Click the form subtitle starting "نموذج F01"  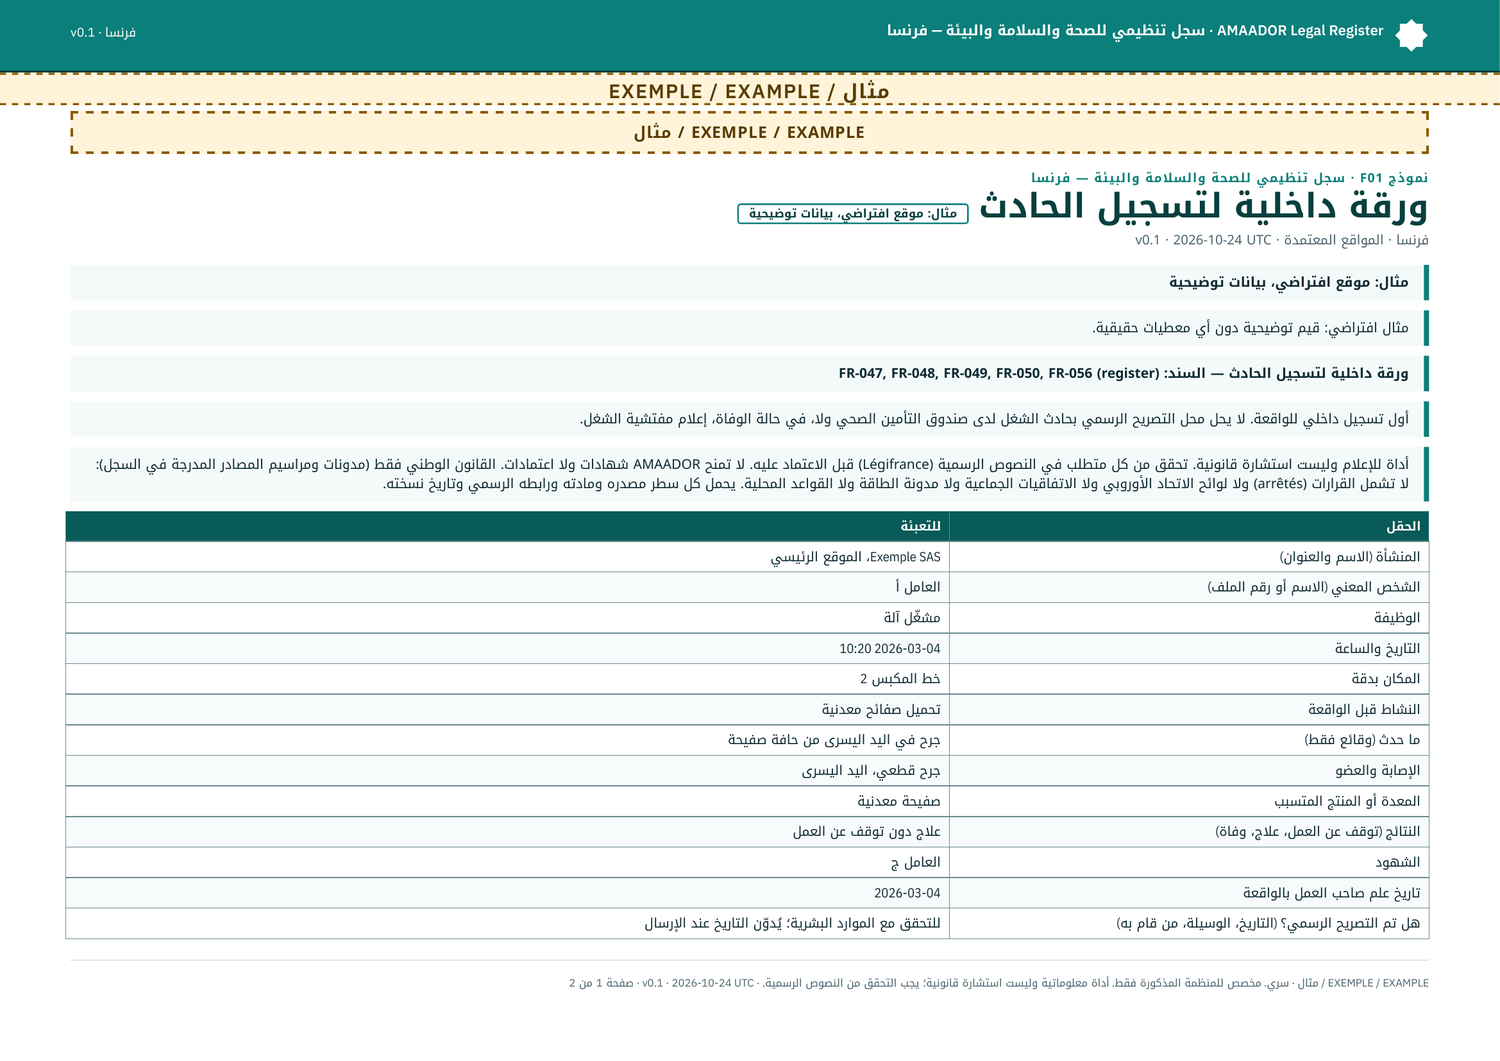click(x=1230, y=178)
